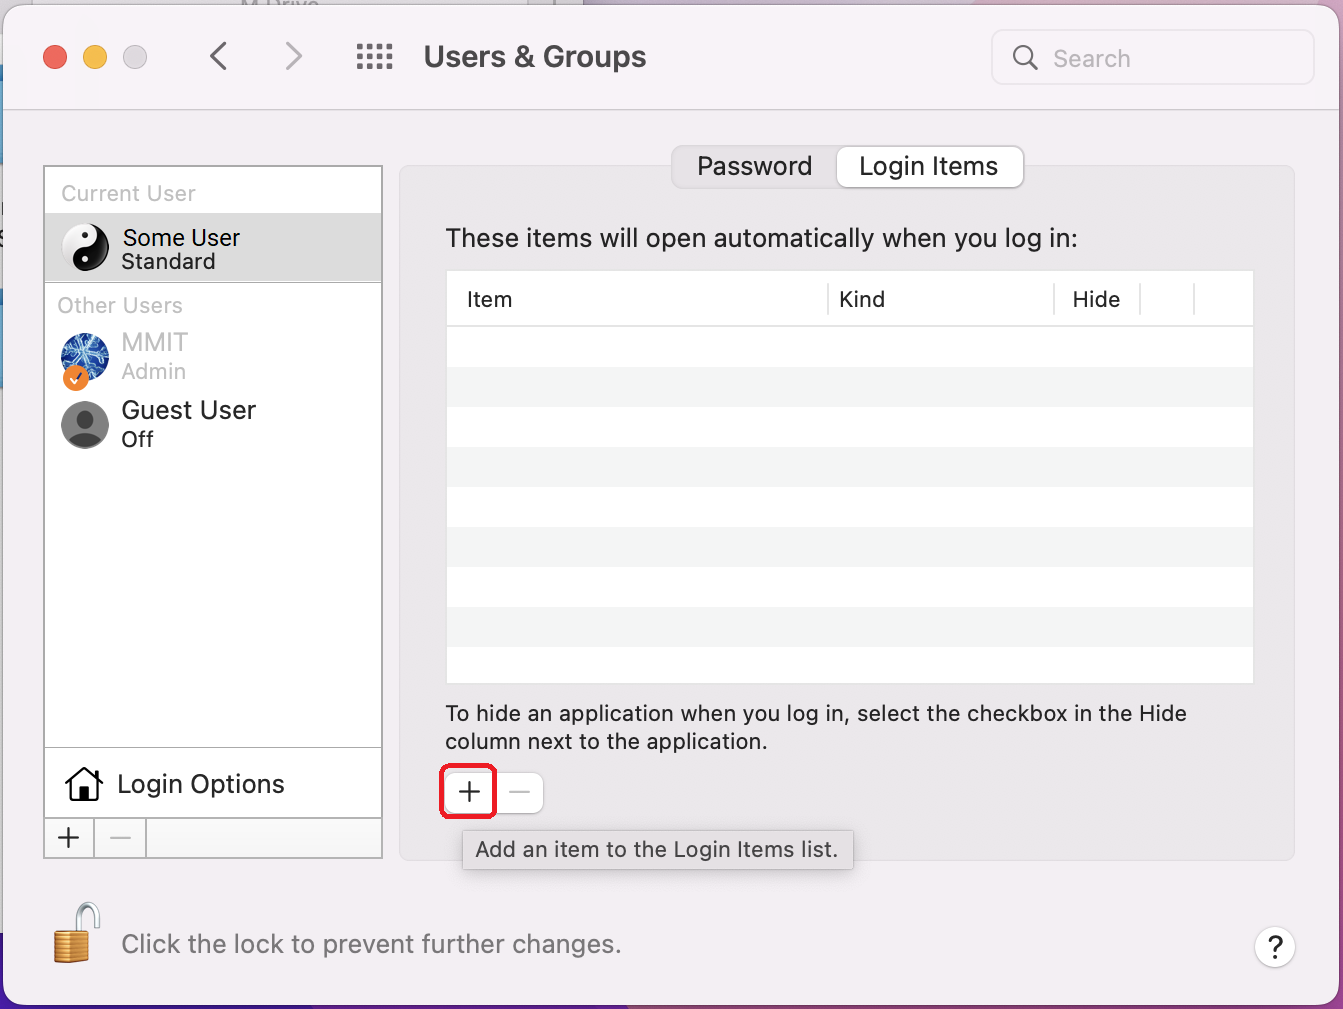Sort by the Kind column header
This screenshot has width=1343, height=1009.
940,299
